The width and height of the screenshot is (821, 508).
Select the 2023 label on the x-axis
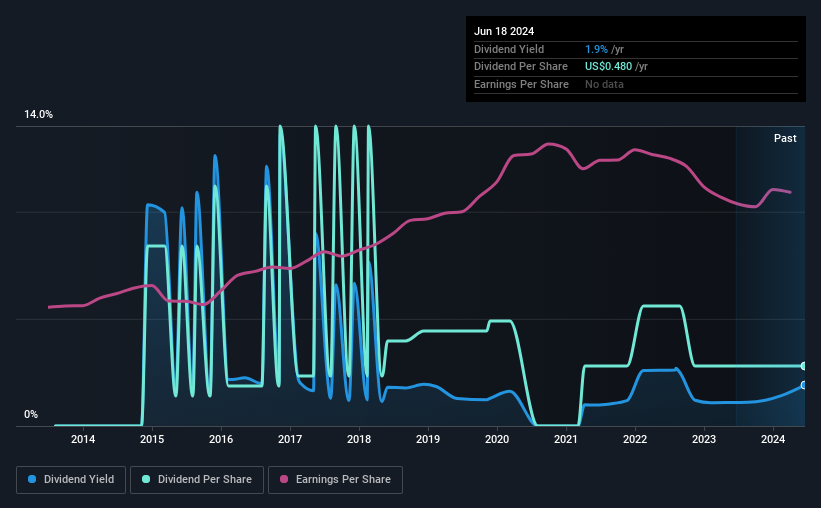[x=704, y=439]
